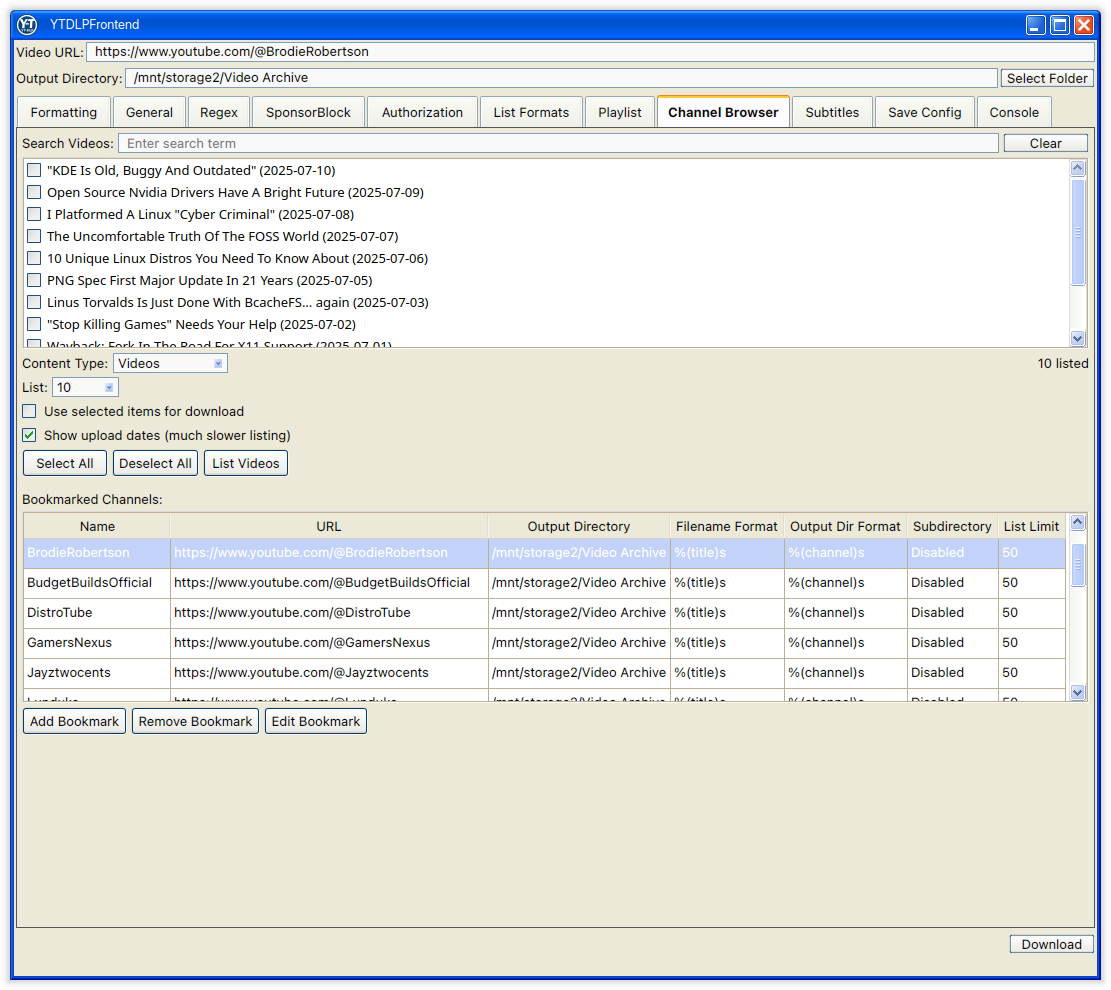Click the BudgetBuildsOfficial URL cell
The height and width of the screenshot is (990, 1111).
pyautogui.click(x=329, y=583)
